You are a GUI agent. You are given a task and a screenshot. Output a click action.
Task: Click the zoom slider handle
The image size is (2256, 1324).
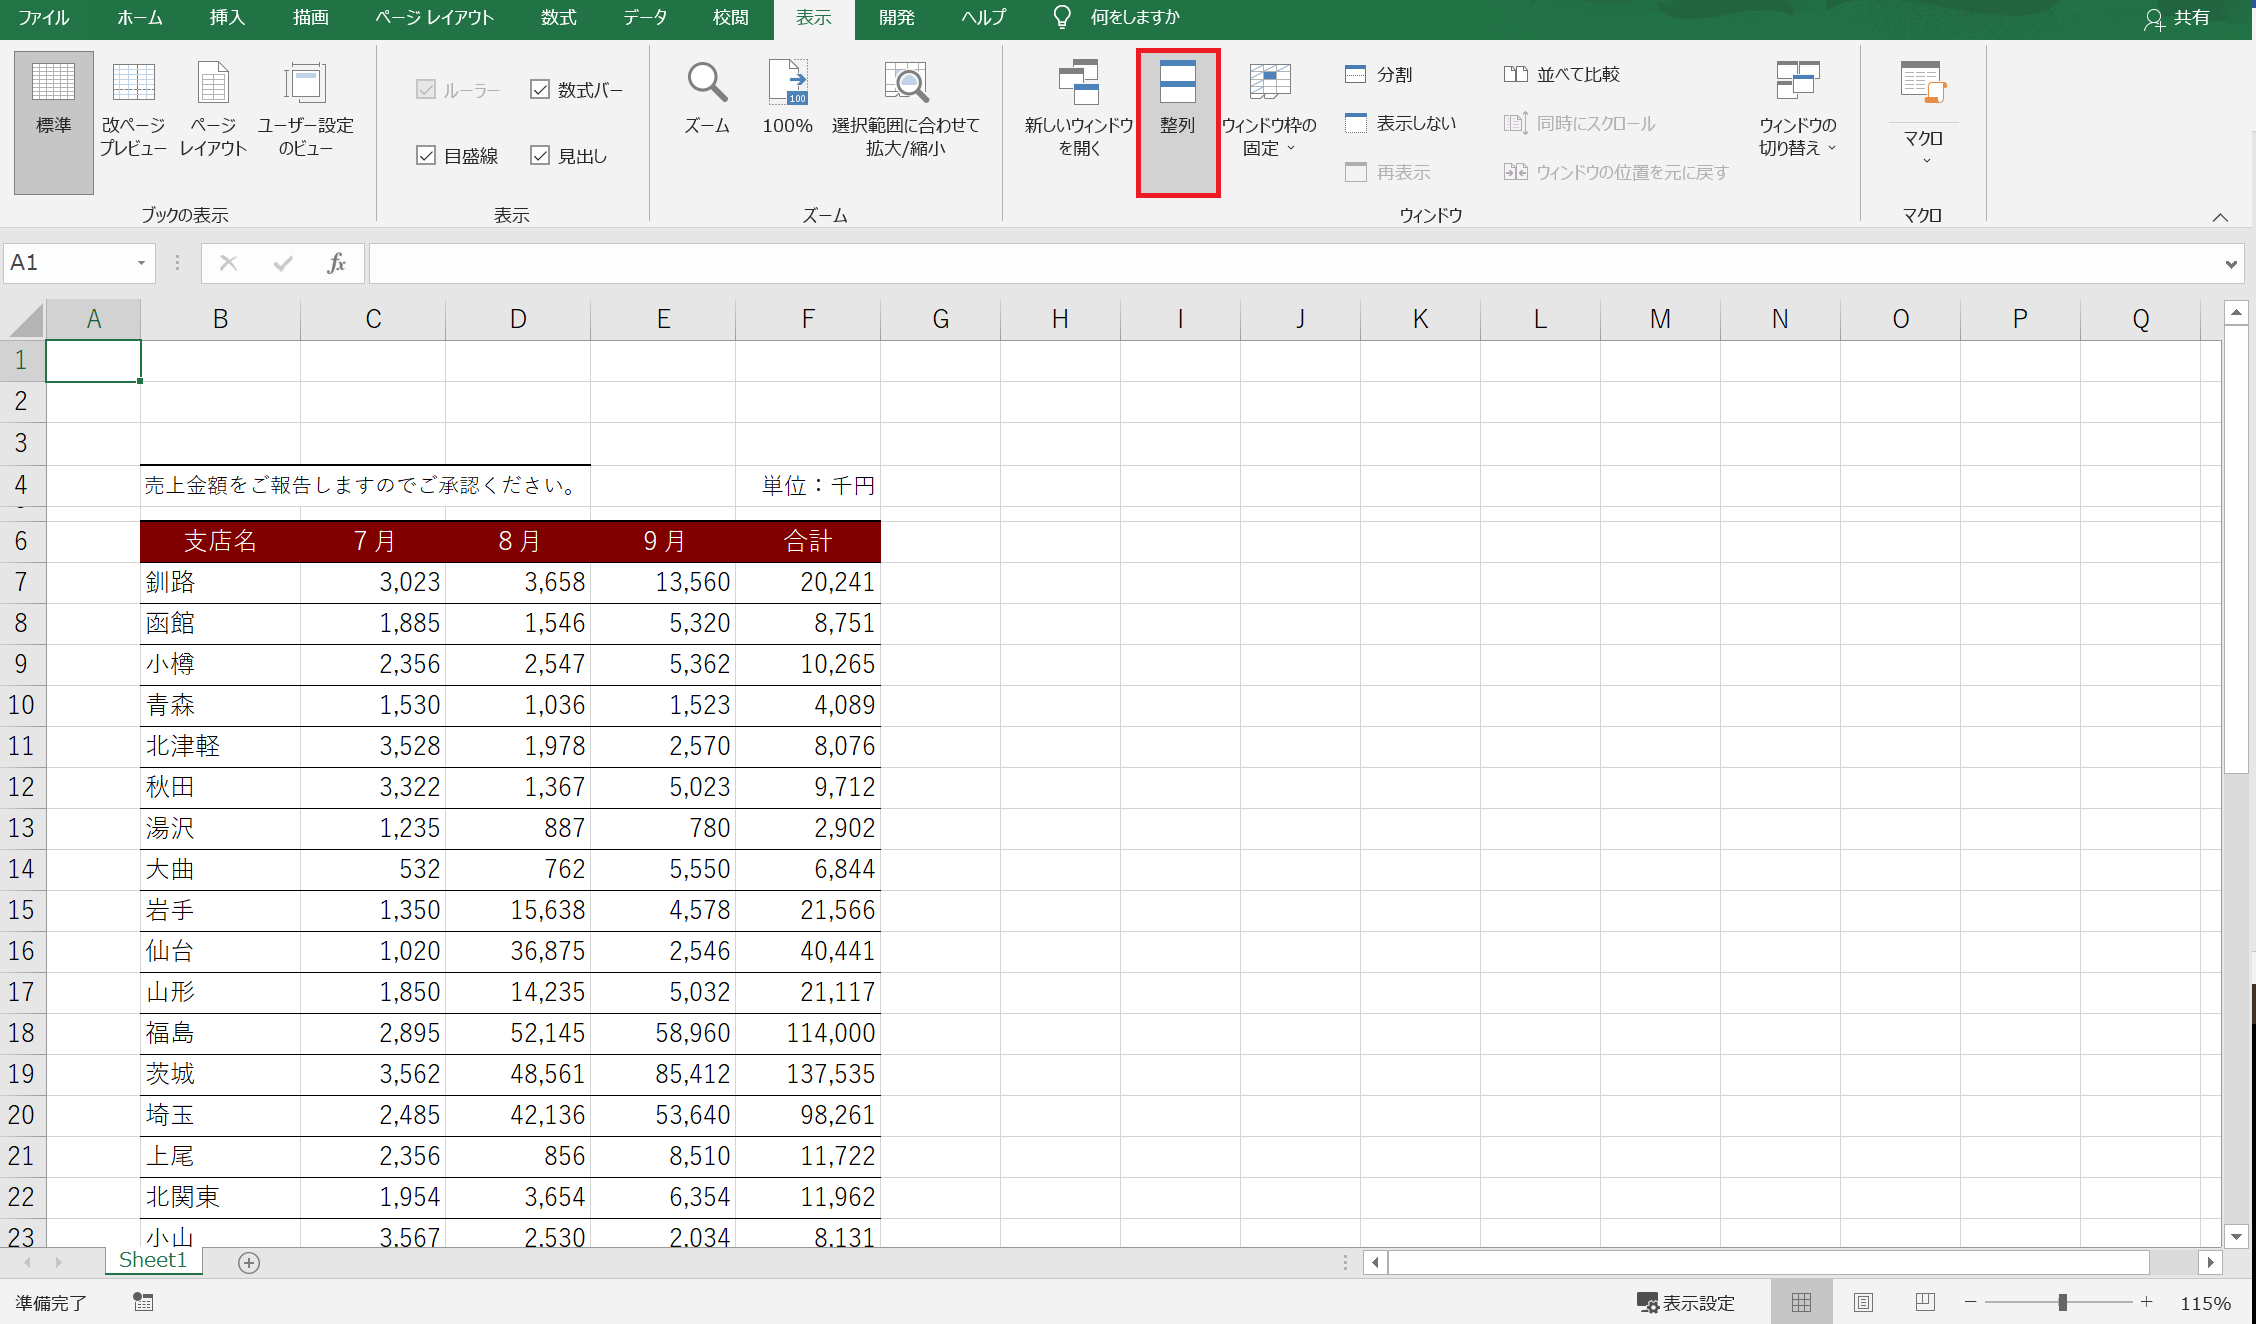[x=2062, y=1302]
